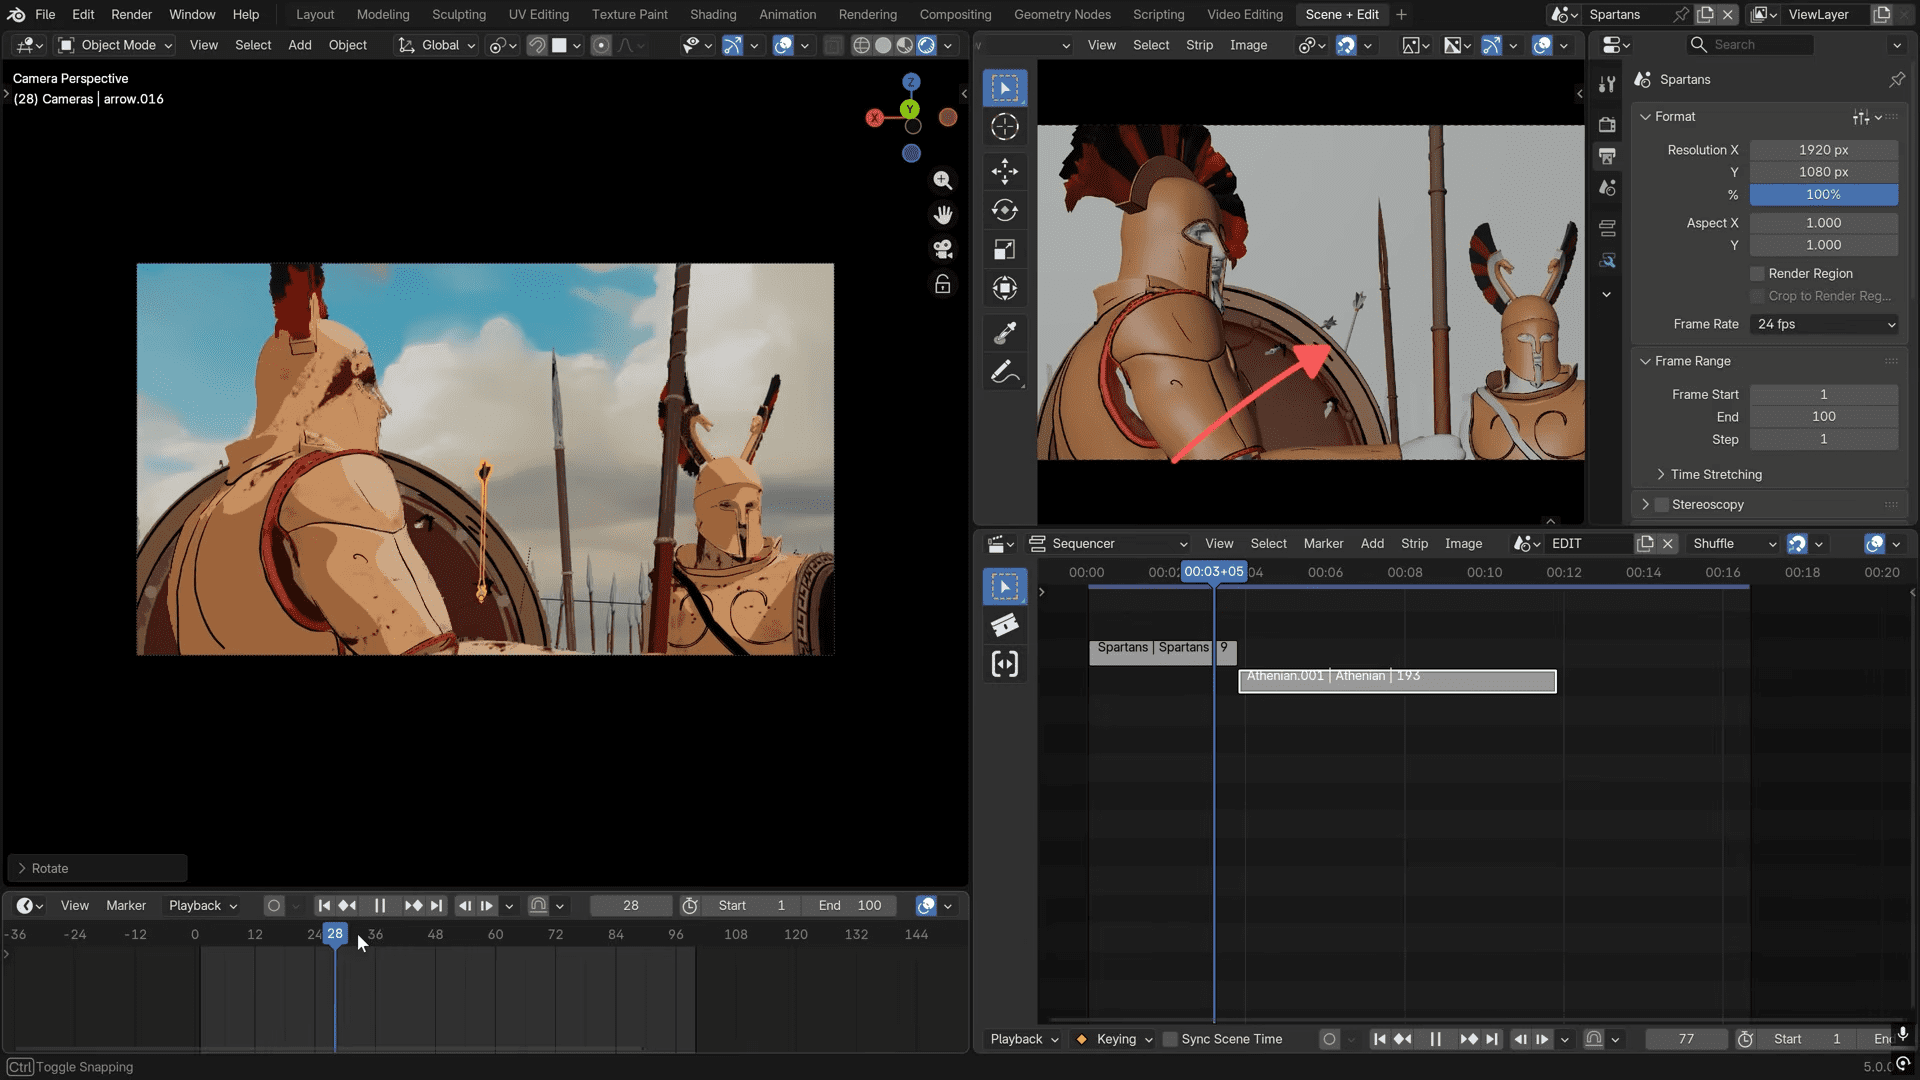Jump to the start frame in the sequencer
1920x1080 pixels.
[1381, 1039]
